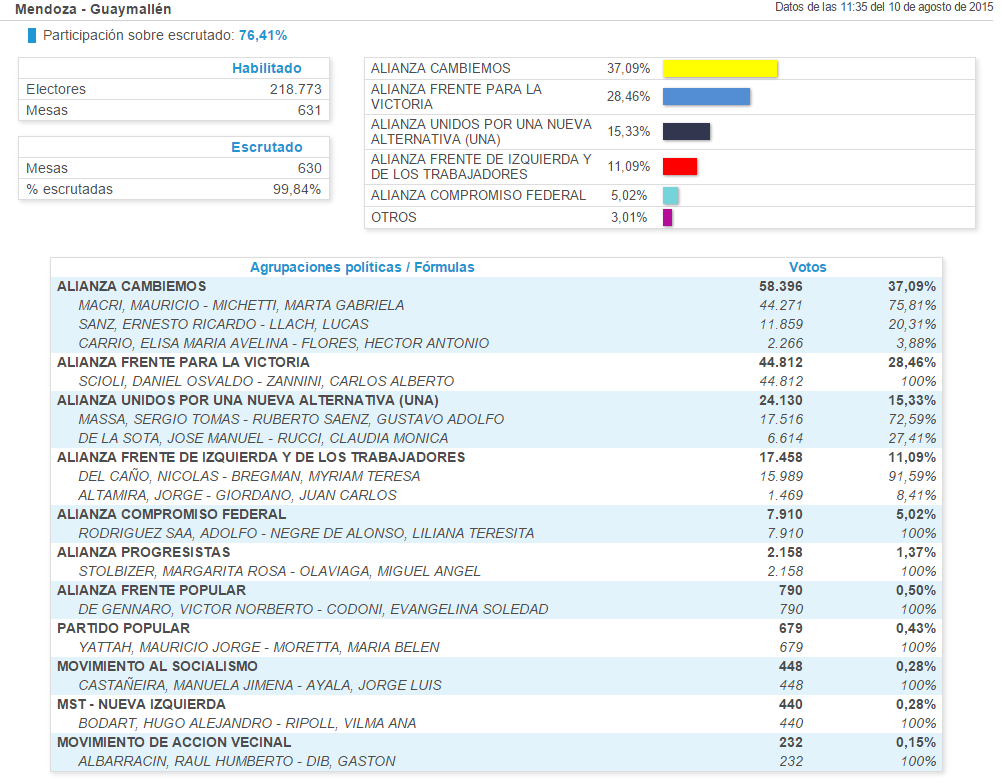Click the Mendoza - Guaymallén page title

(x=93, y=9)
